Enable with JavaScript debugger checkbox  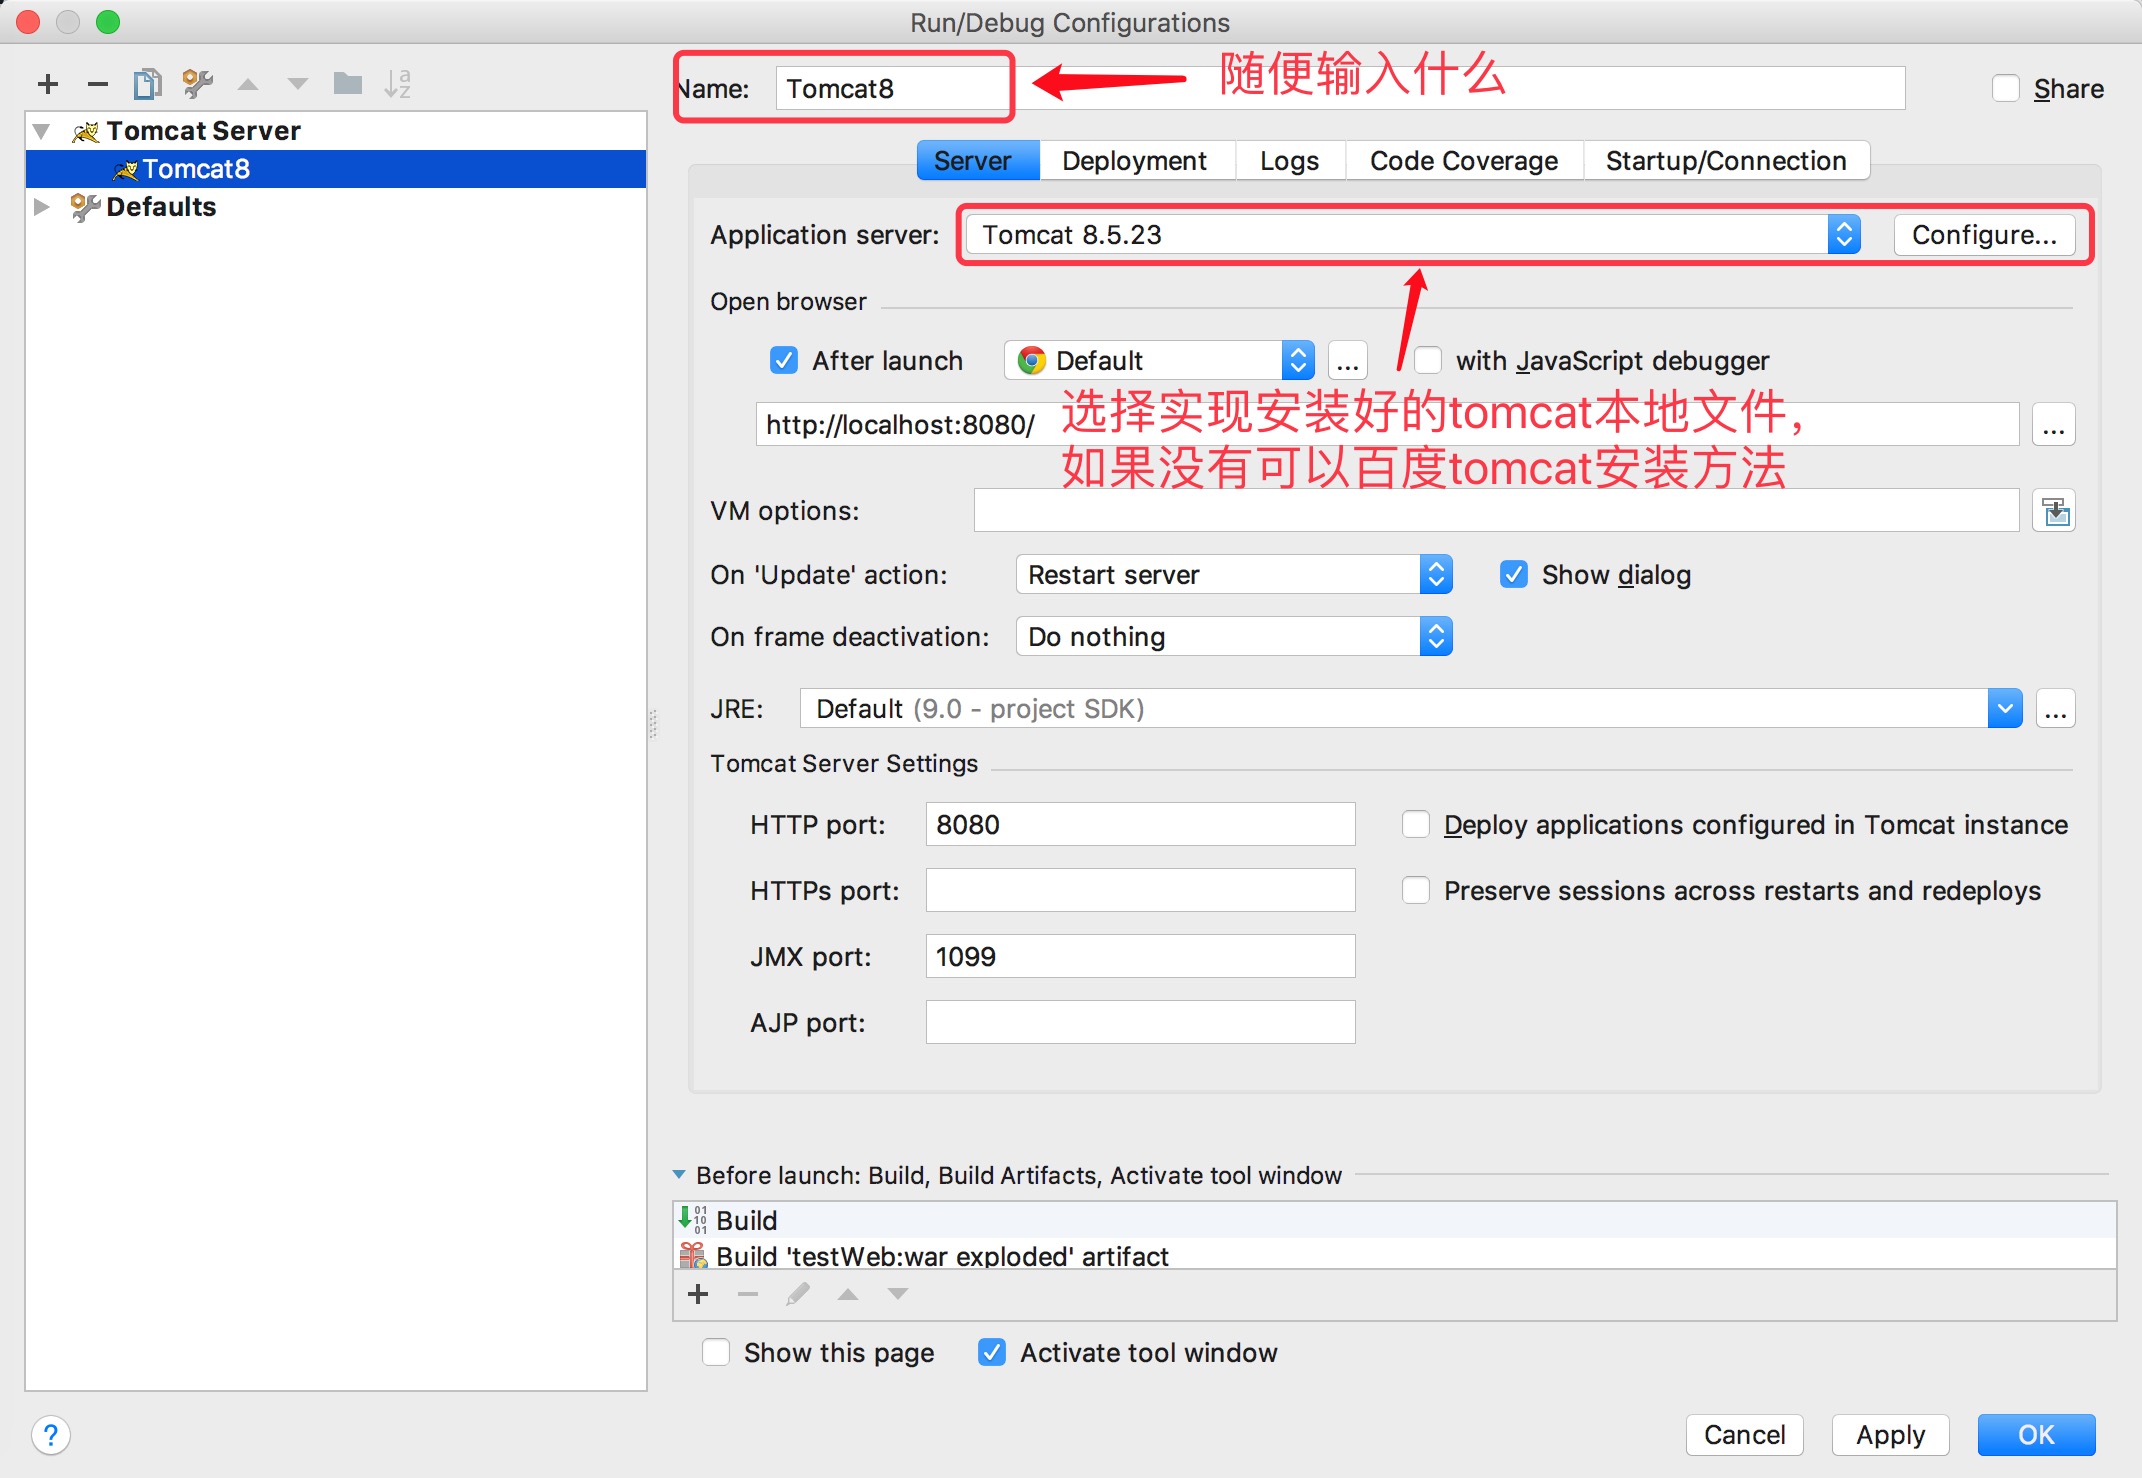[x=1428, y=360]
